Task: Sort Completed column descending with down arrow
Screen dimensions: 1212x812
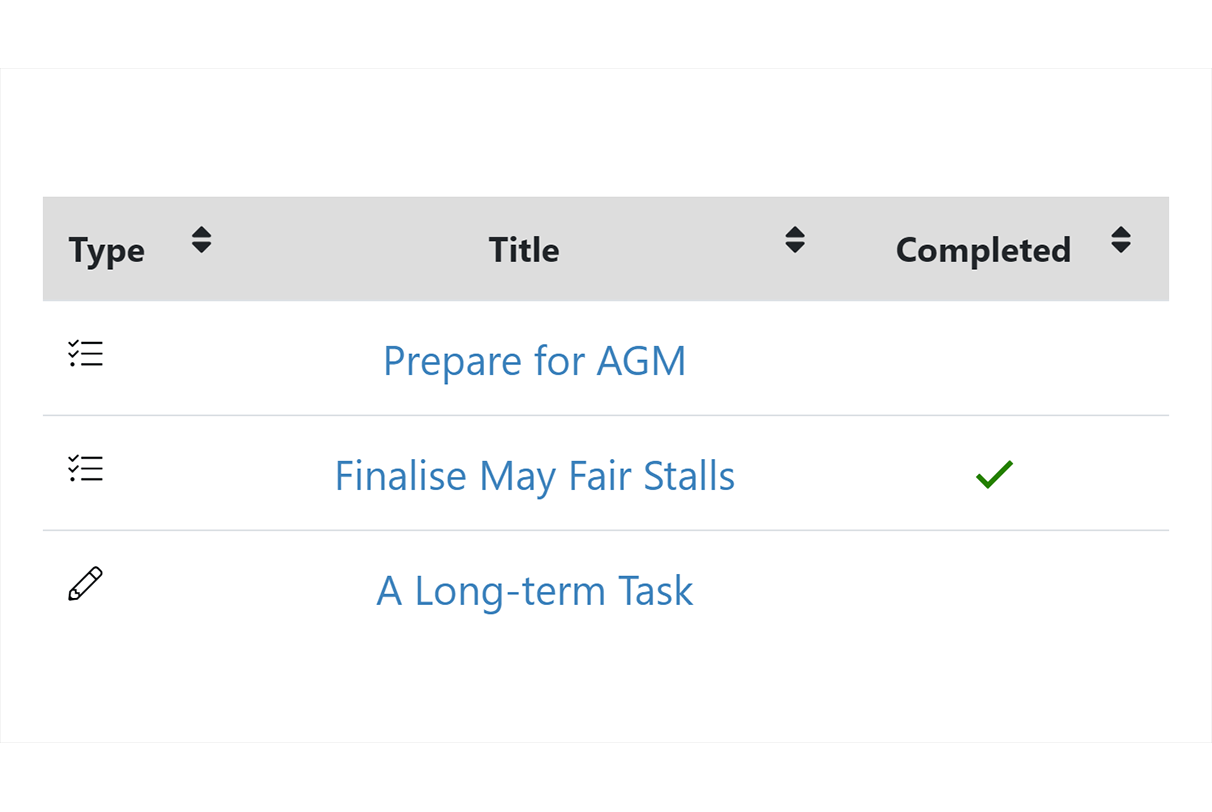Action: (x=1121, y=247)
